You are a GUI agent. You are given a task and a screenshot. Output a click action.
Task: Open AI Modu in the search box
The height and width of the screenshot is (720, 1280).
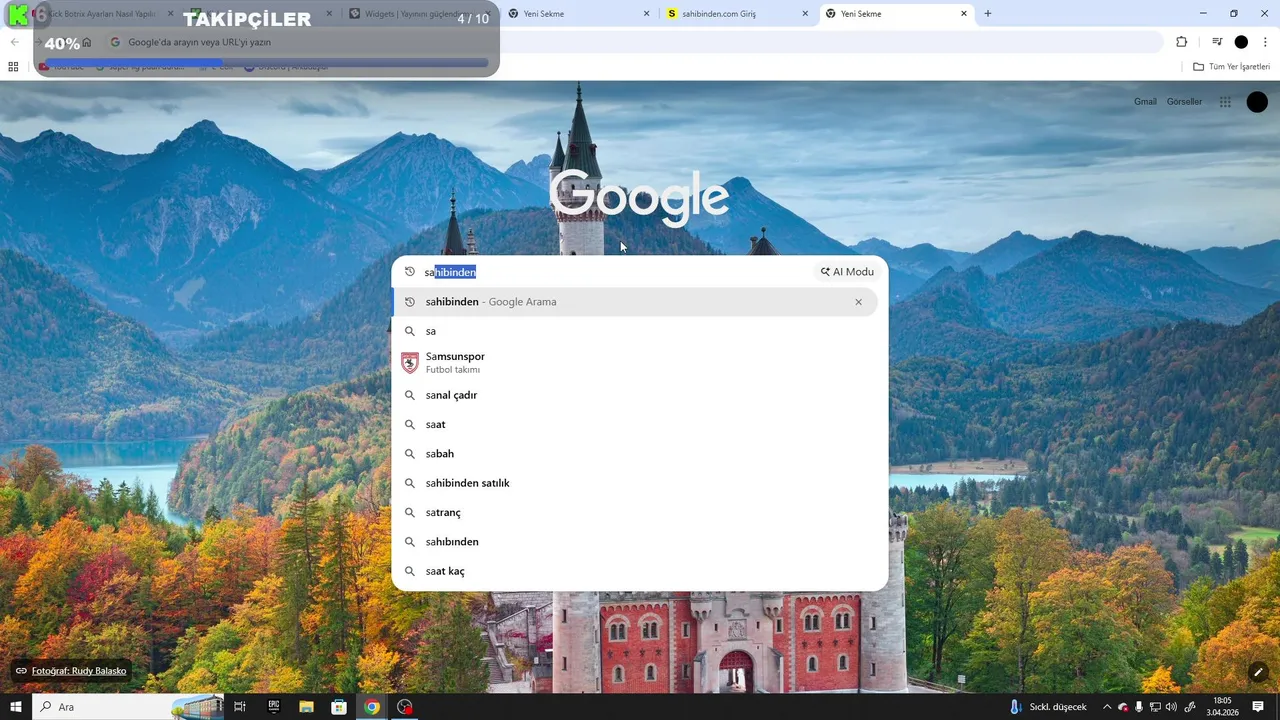coord(847,272)
